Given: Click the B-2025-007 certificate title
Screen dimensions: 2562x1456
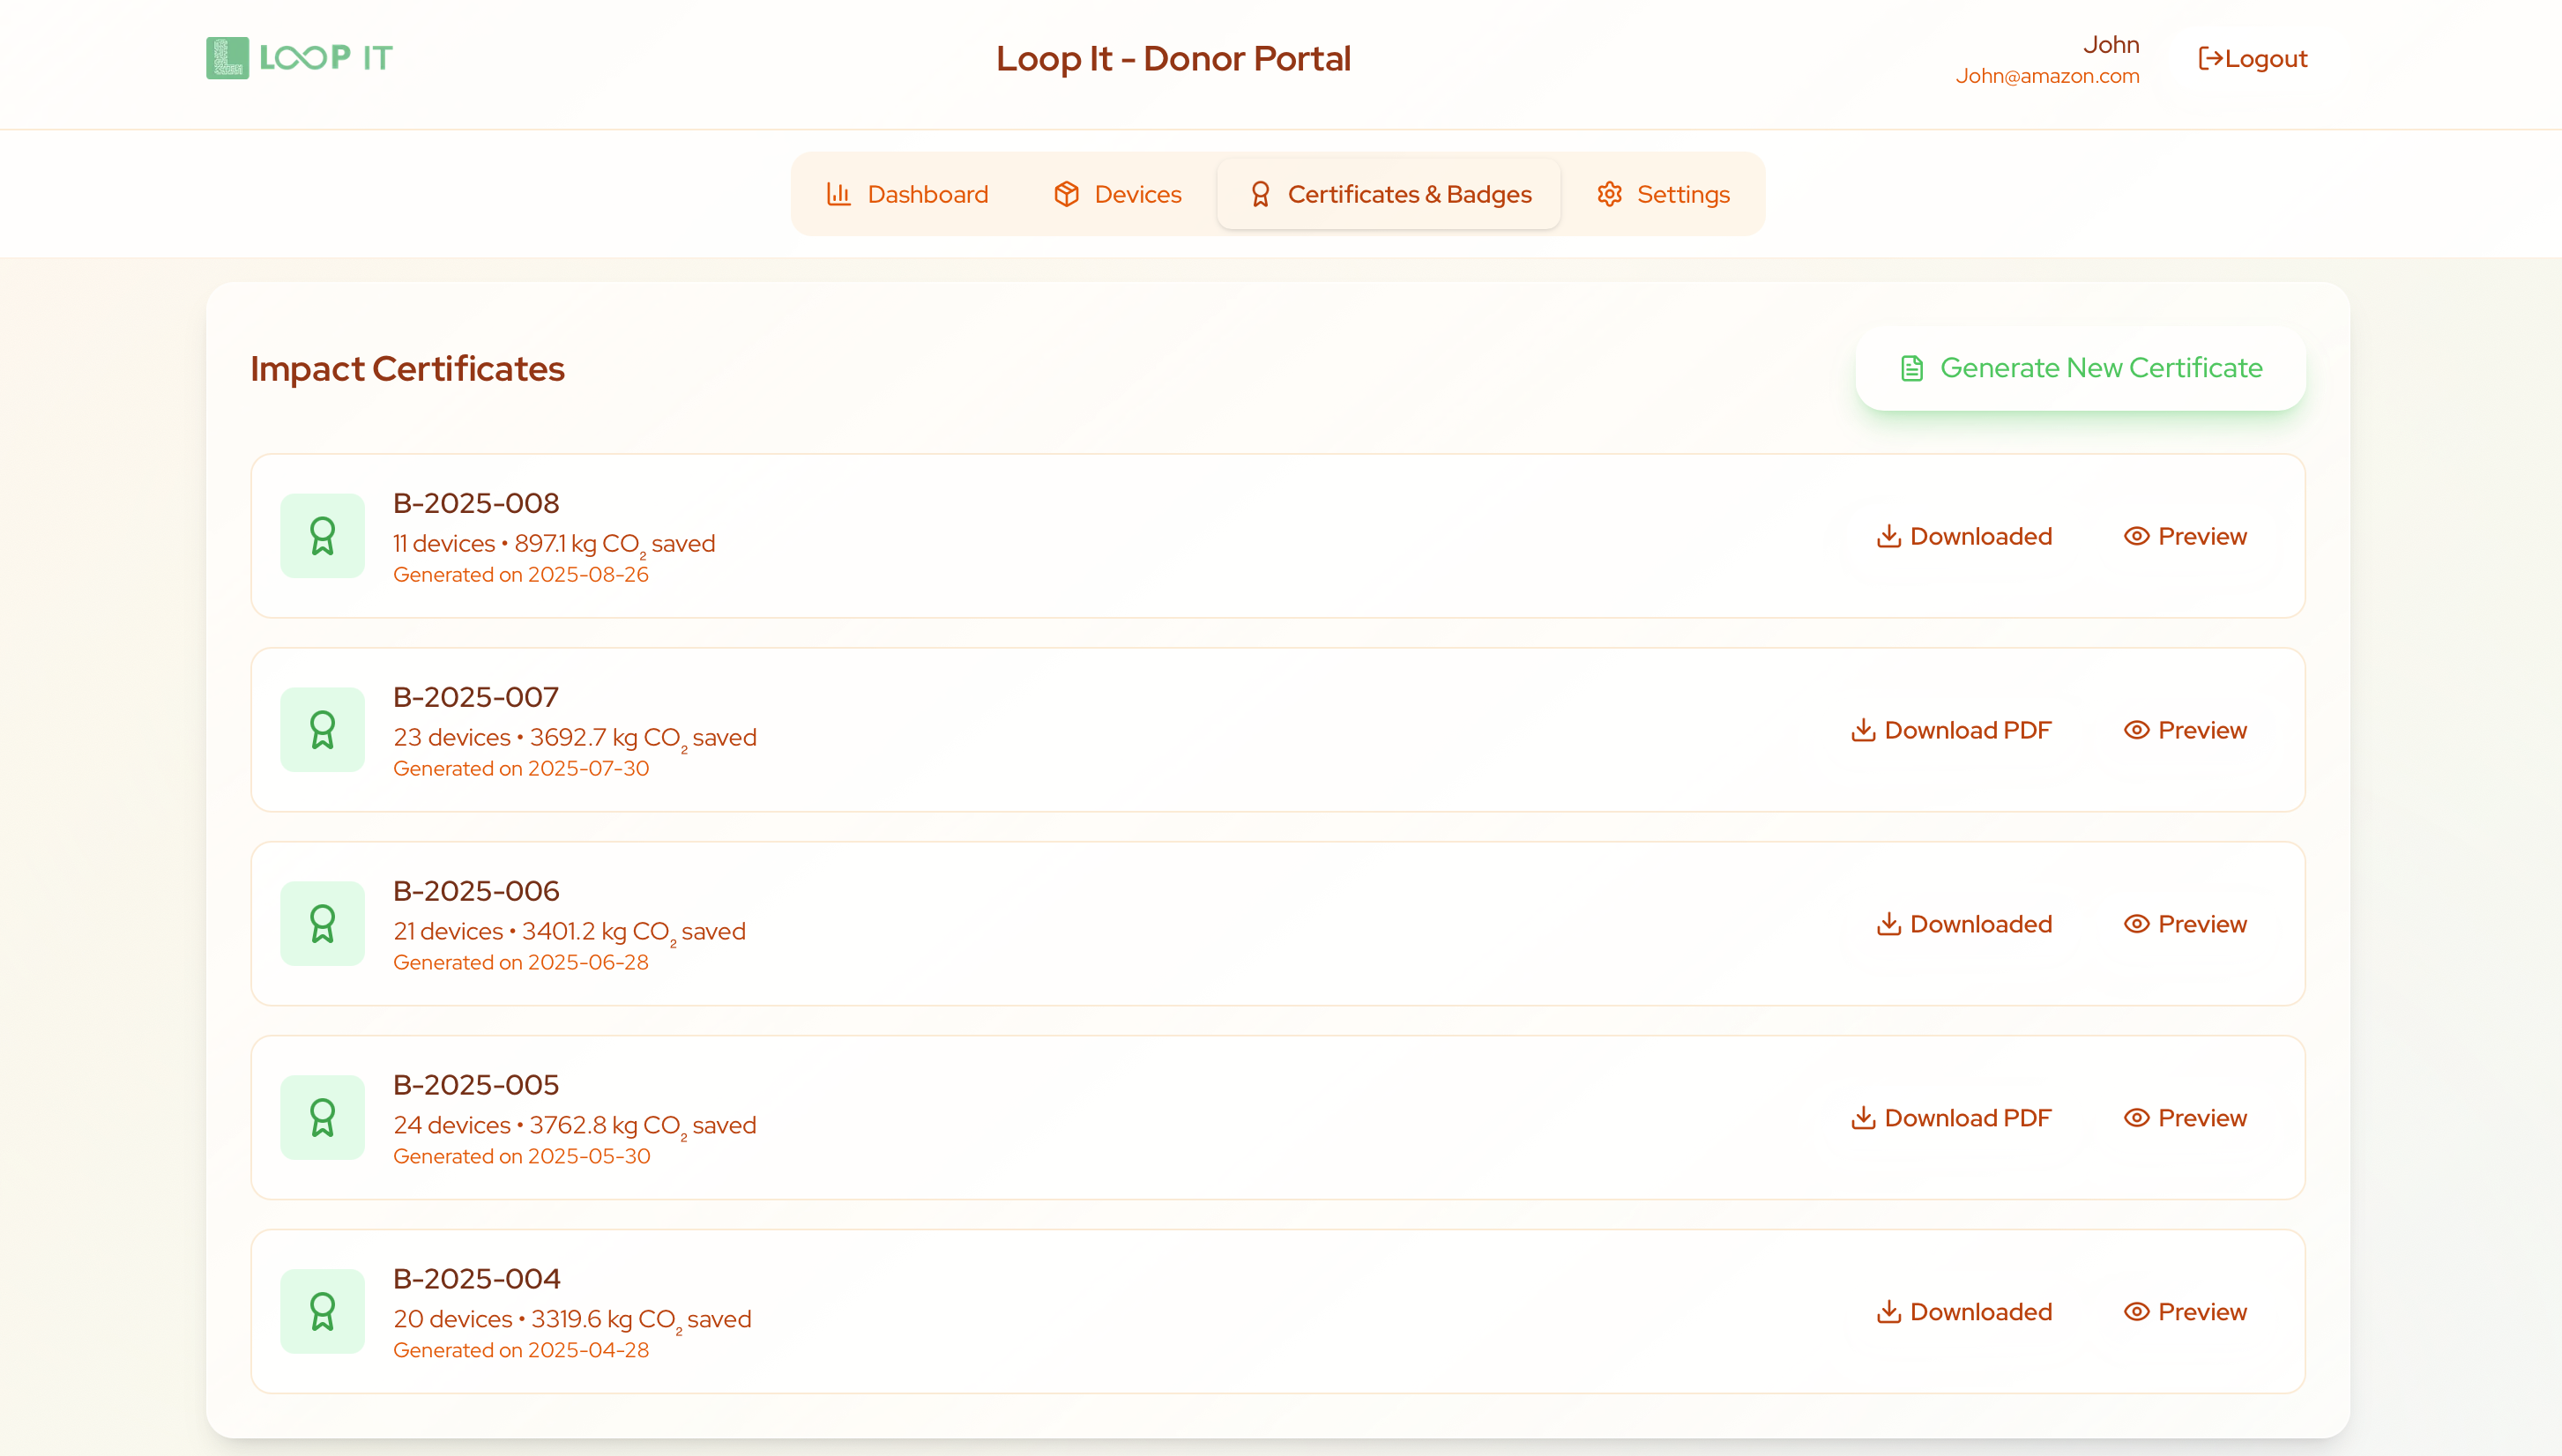Looking at the screenshot, I should click(475, 697).
